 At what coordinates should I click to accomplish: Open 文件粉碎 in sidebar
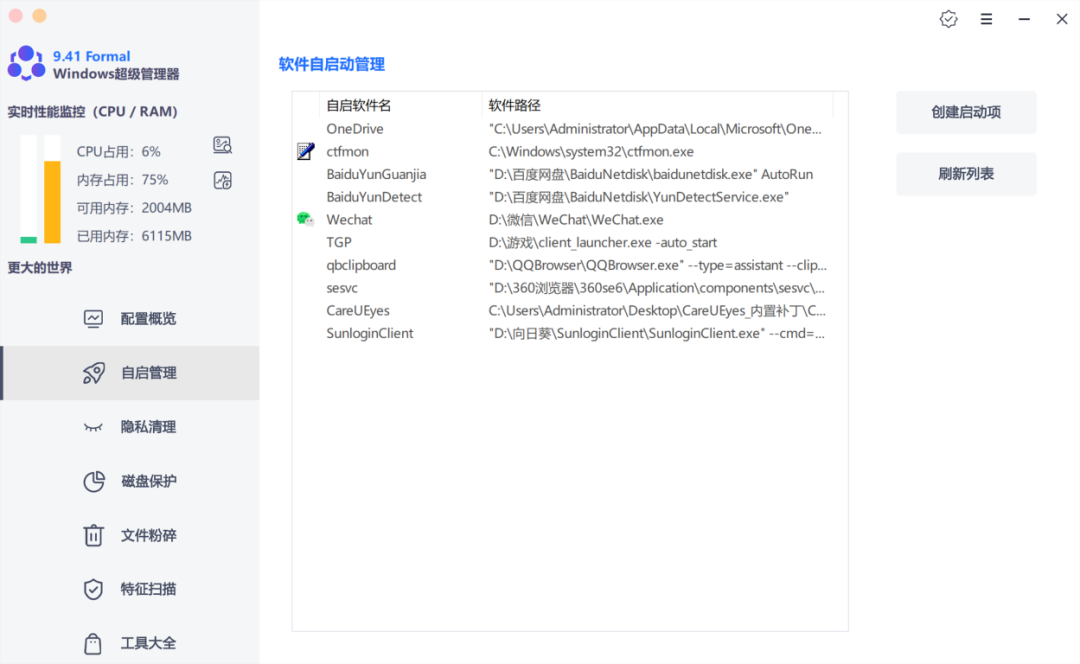(x=131, y=535)
